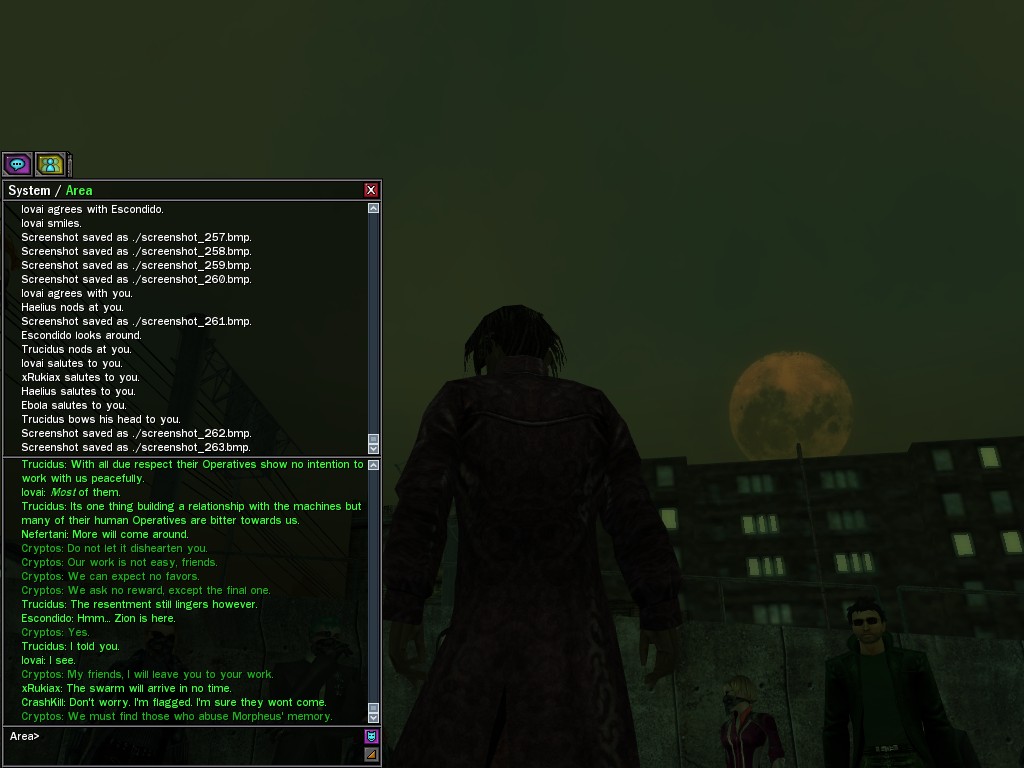Close the System / Area chat window

371,190
